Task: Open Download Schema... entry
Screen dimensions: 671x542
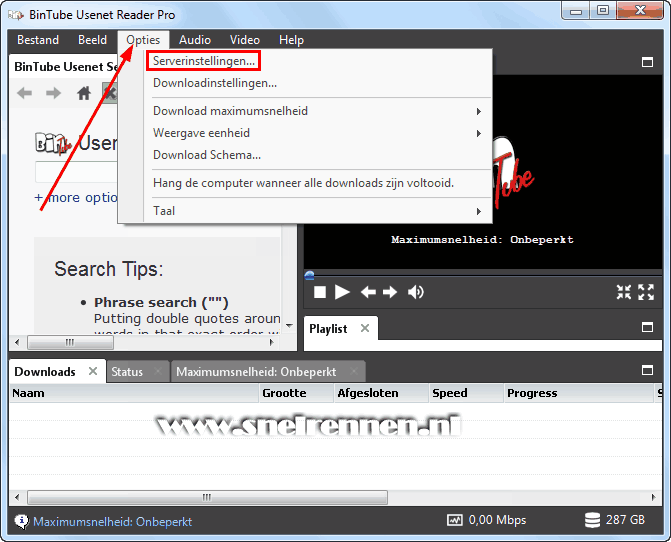Action: pyautogui.click(x=207, y=155)
